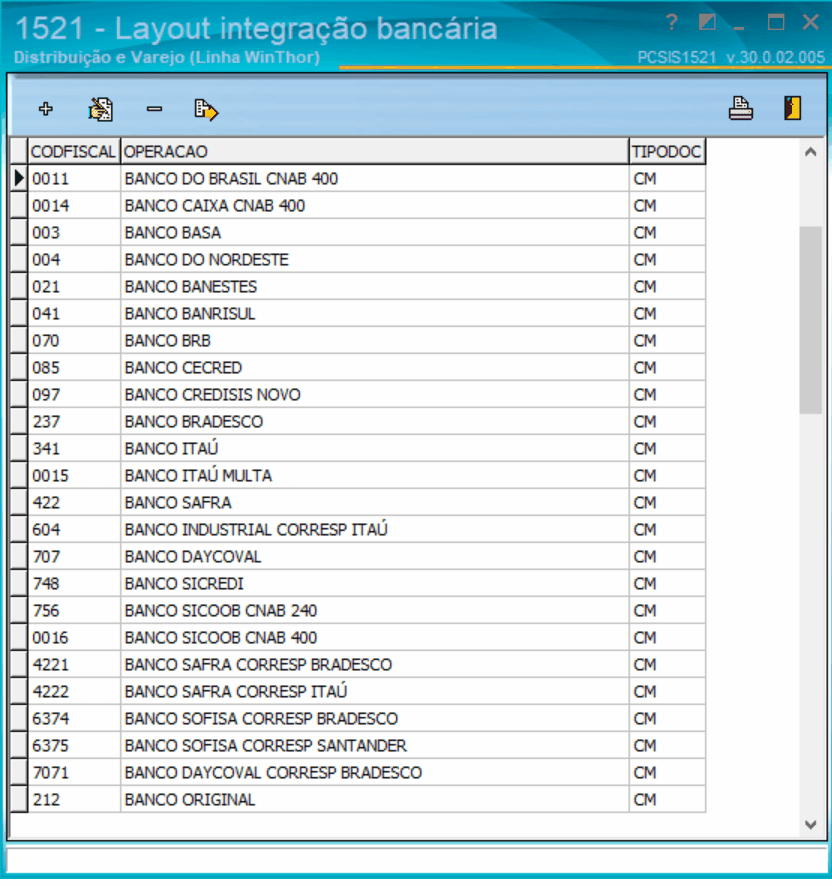The image size is (832, 886).
Task: Click the export document arrow icon
Action: pyautogui.click(x=206, y=110)
